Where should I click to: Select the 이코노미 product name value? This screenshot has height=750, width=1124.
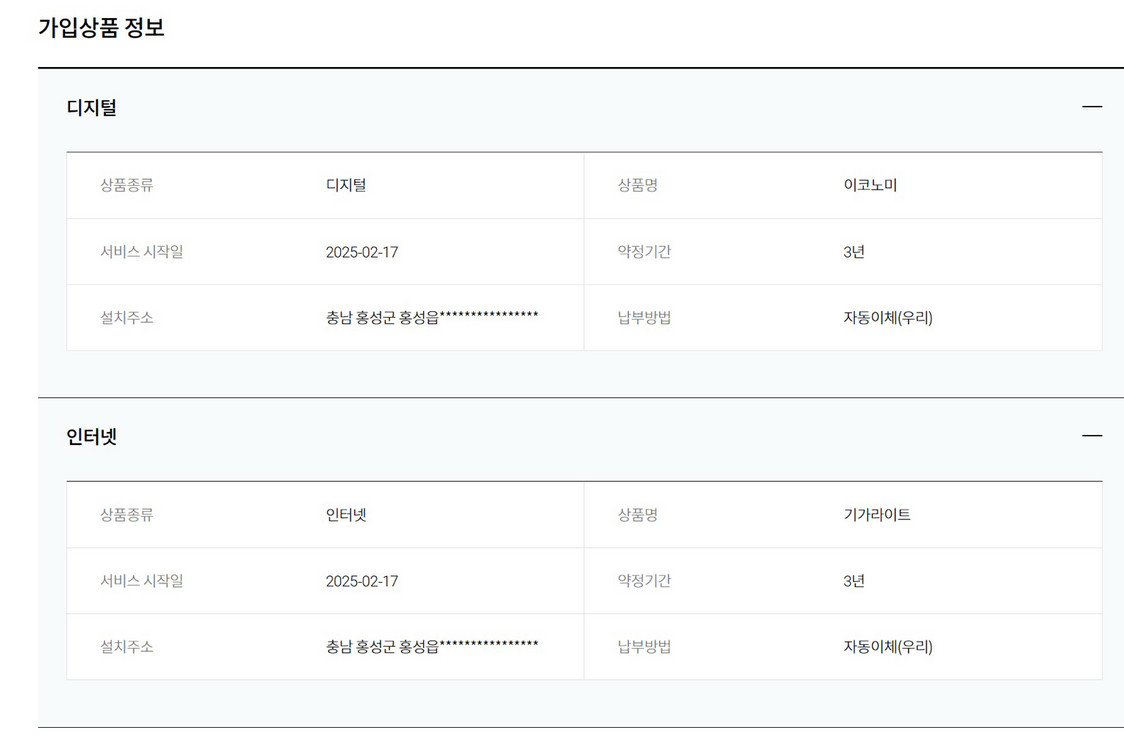(870, 185)
